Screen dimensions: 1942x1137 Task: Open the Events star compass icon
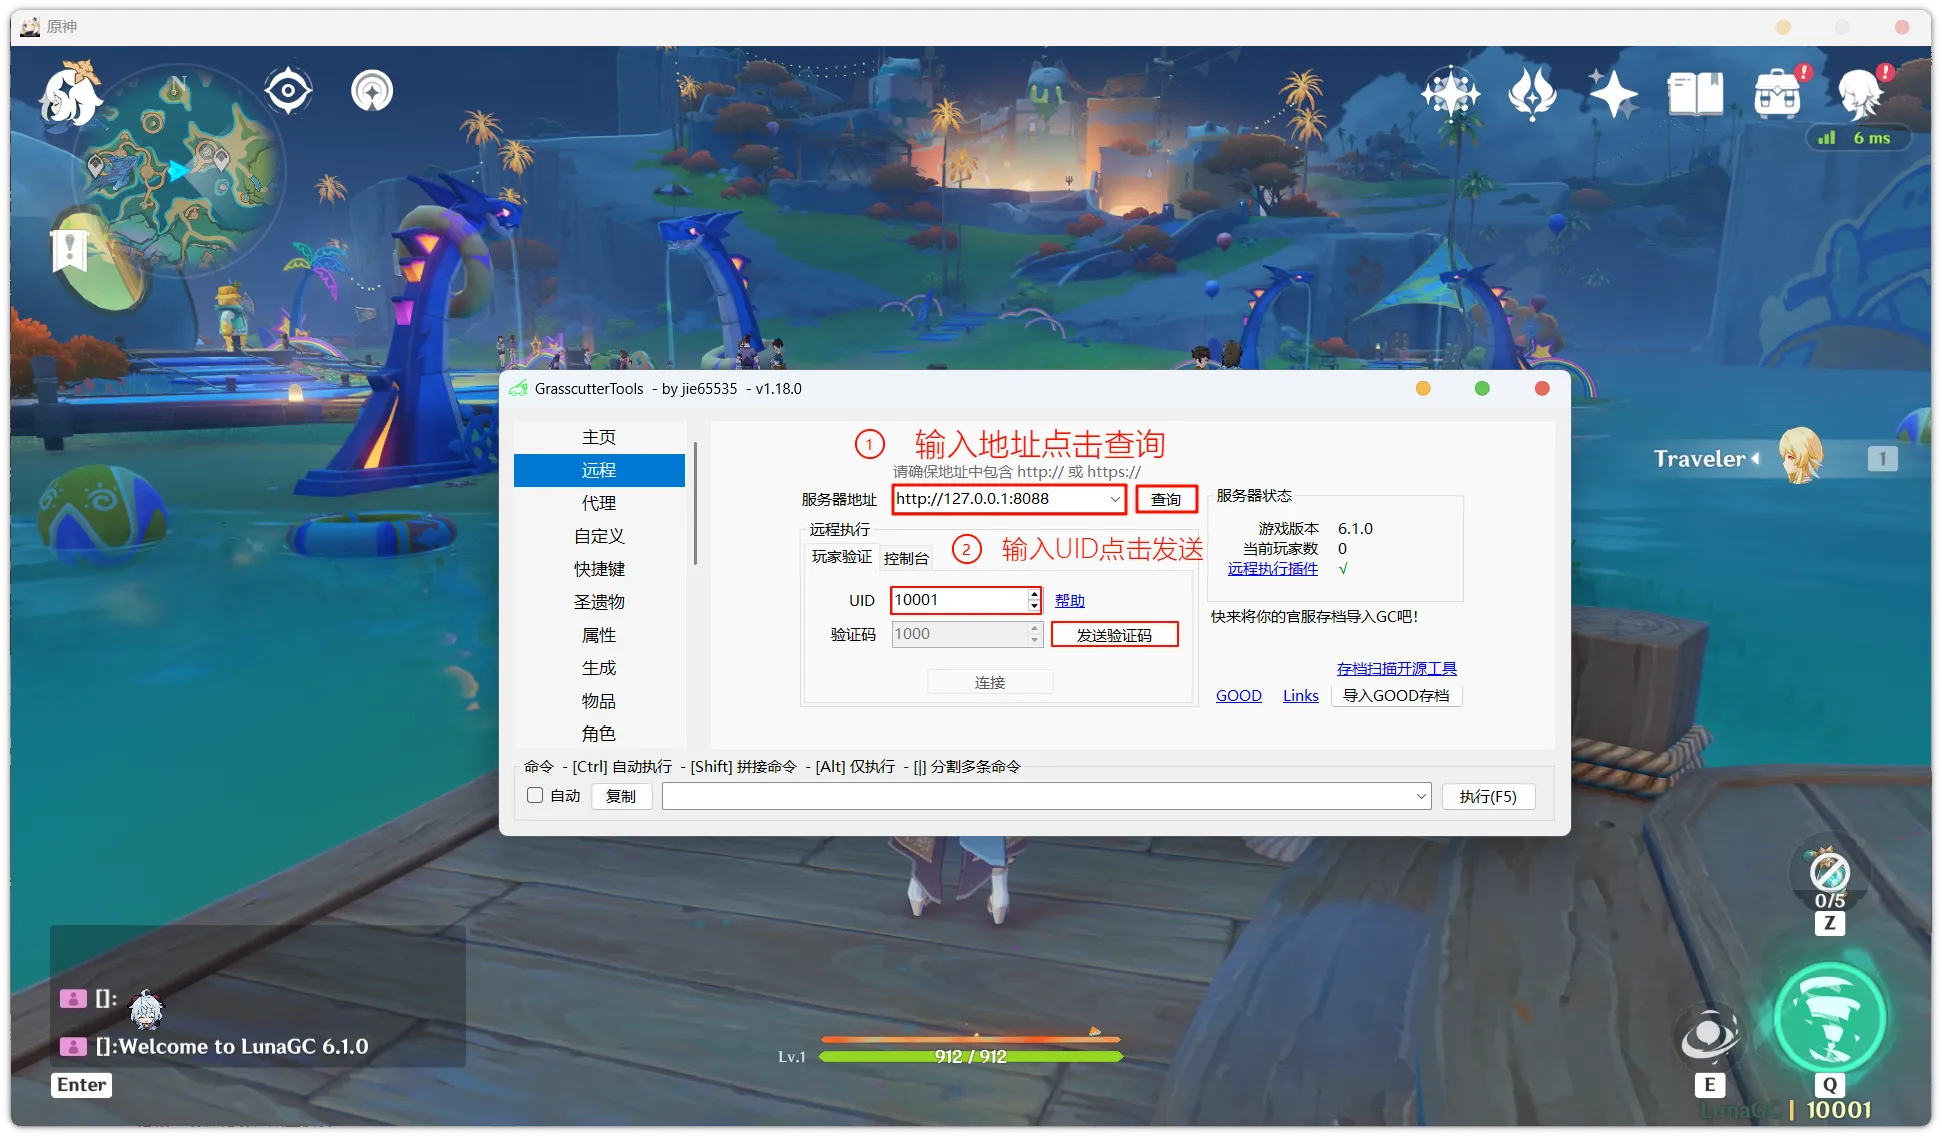pyautogui.click(x=1449, y=92)
